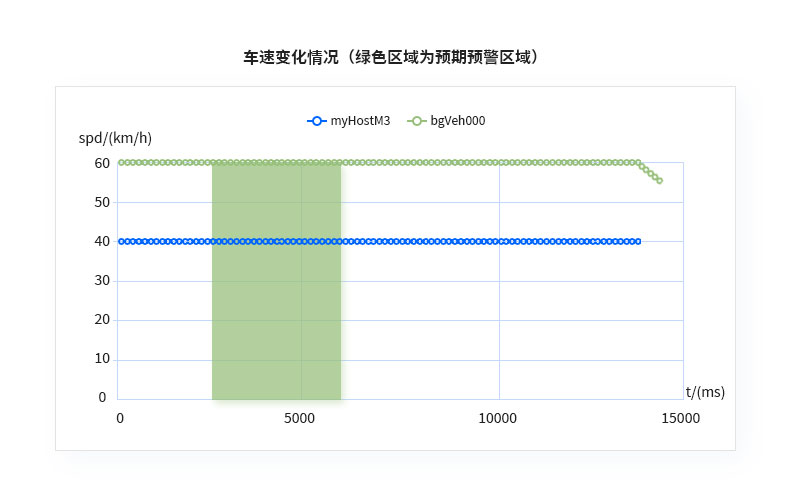The image size is (790, 489).
Task: Select the last data point of myHostM3 line
Action: pos(638,241)
